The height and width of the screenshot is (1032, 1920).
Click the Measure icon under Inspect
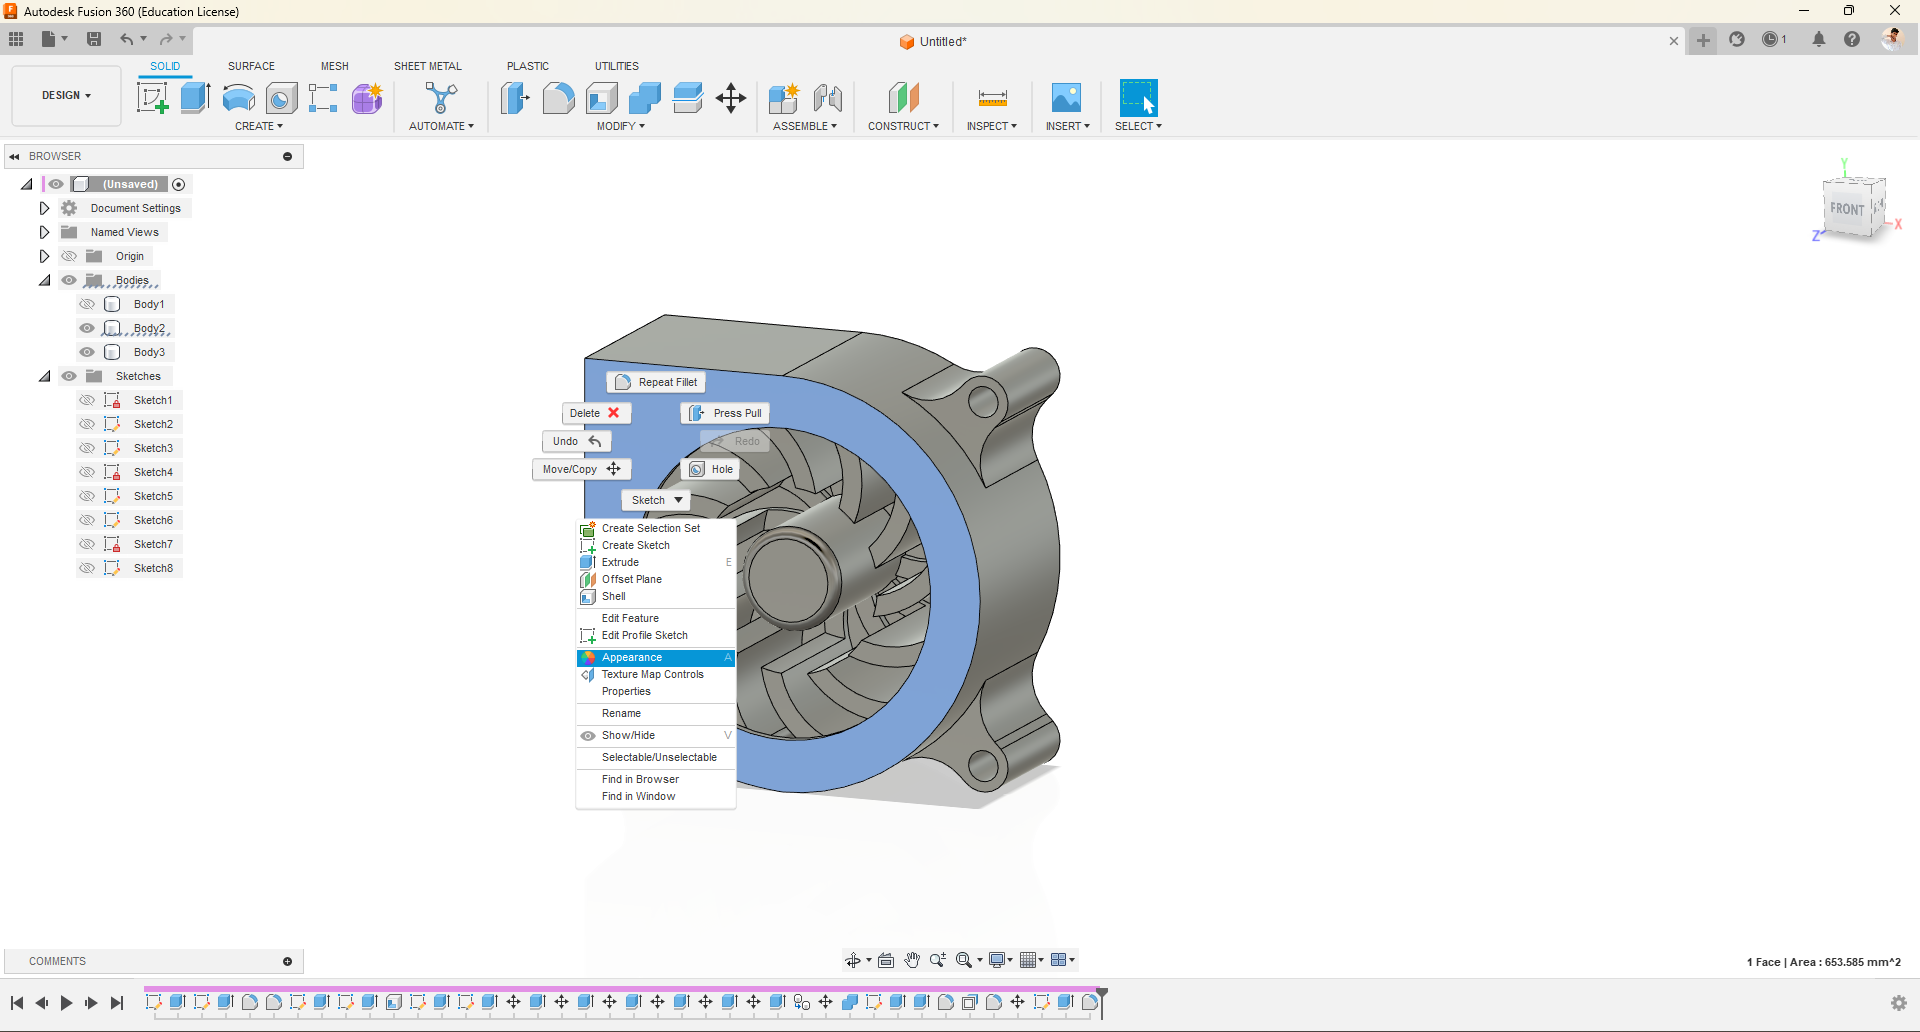992,98
